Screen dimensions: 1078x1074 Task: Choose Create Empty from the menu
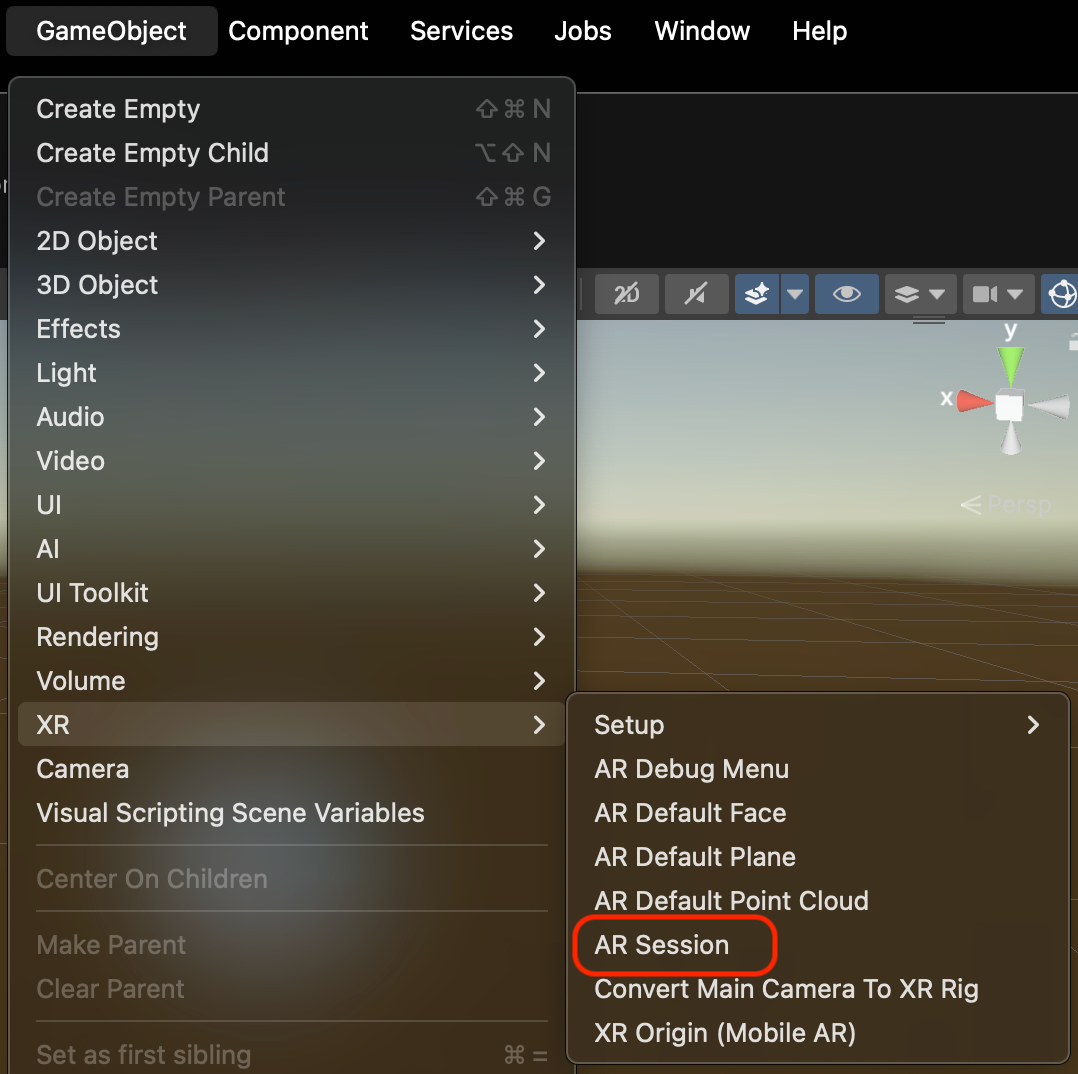point(292,109)
